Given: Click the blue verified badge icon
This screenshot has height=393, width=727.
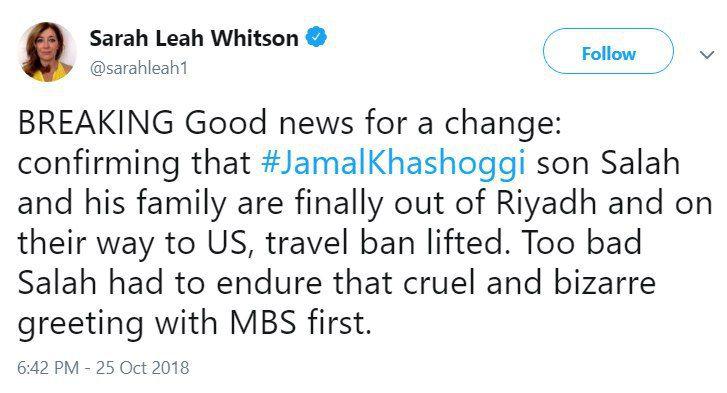Looking at the screenshot, I should click(x=316, y=38).
